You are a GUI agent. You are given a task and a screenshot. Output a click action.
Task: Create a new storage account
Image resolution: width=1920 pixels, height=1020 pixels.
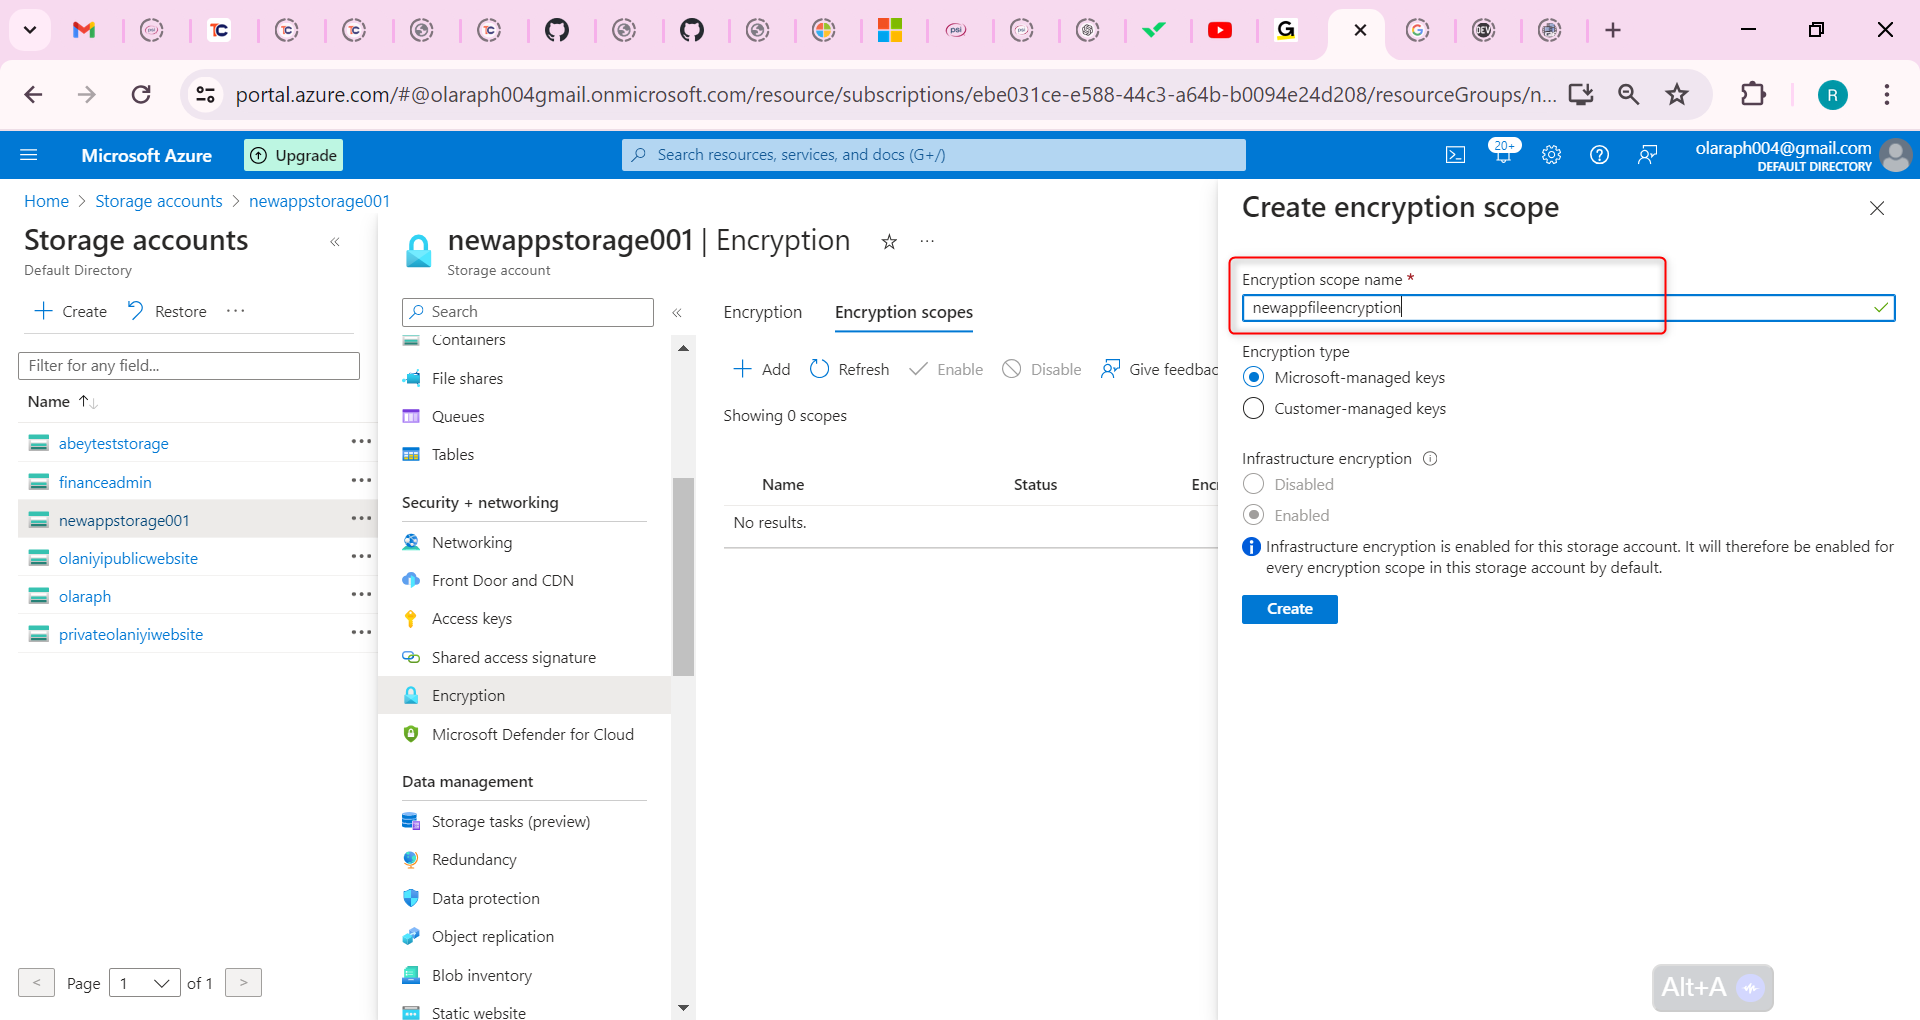point(71,311)
